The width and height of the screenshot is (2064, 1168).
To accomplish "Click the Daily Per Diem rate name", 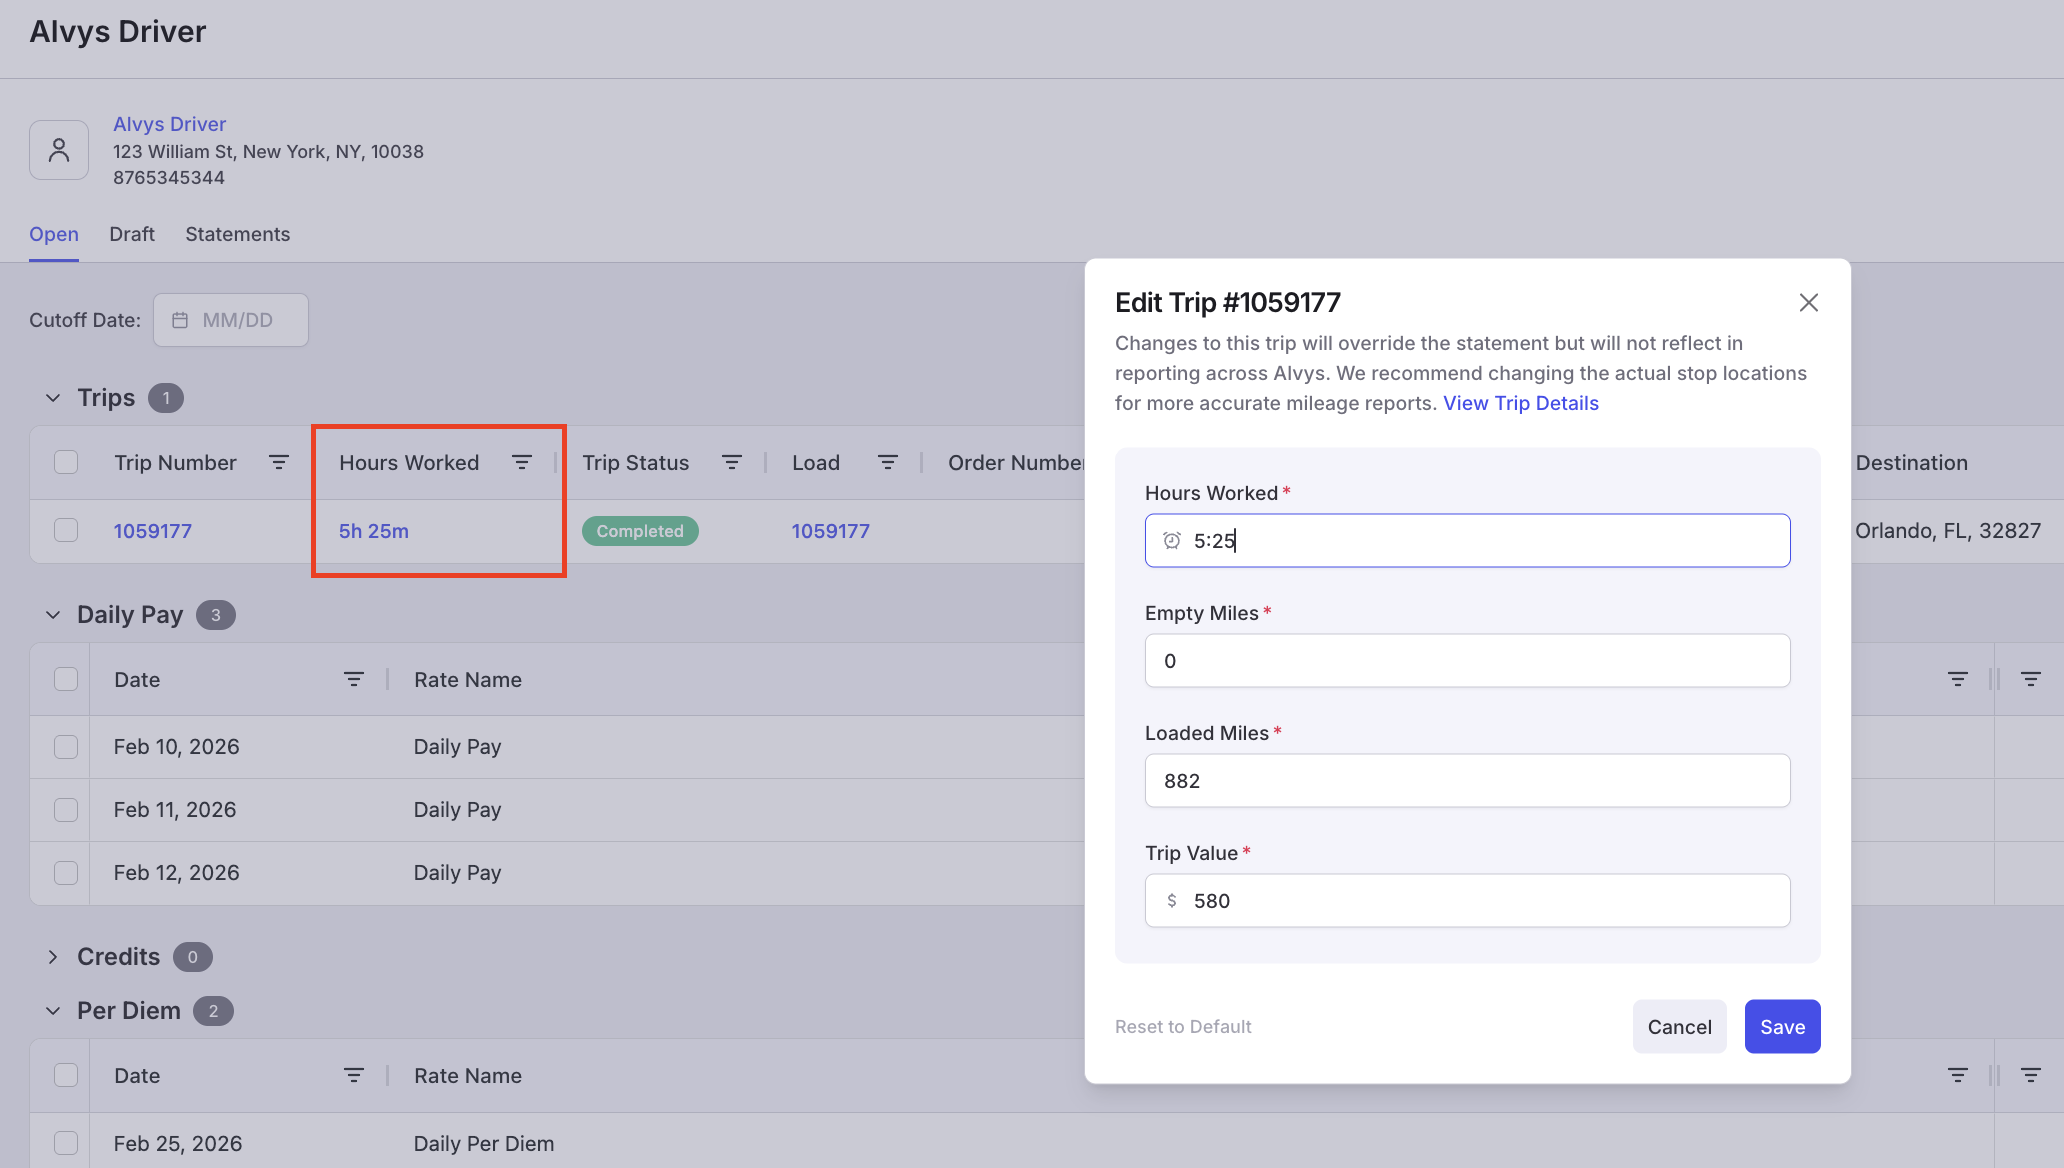I will click(484, 1143).
